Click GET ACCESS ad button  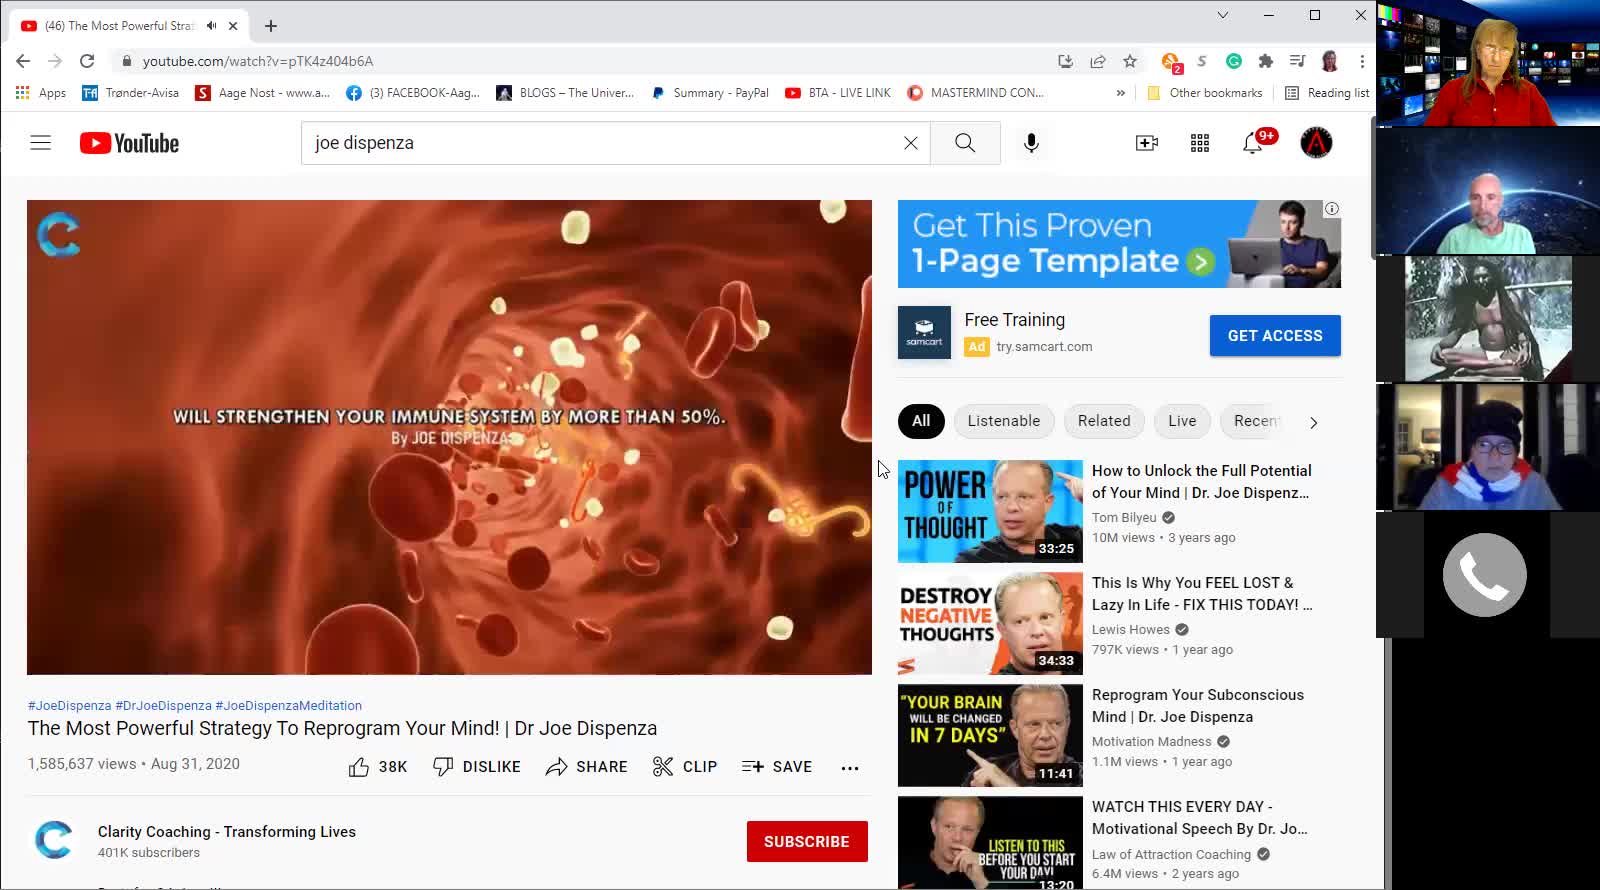1275,336
